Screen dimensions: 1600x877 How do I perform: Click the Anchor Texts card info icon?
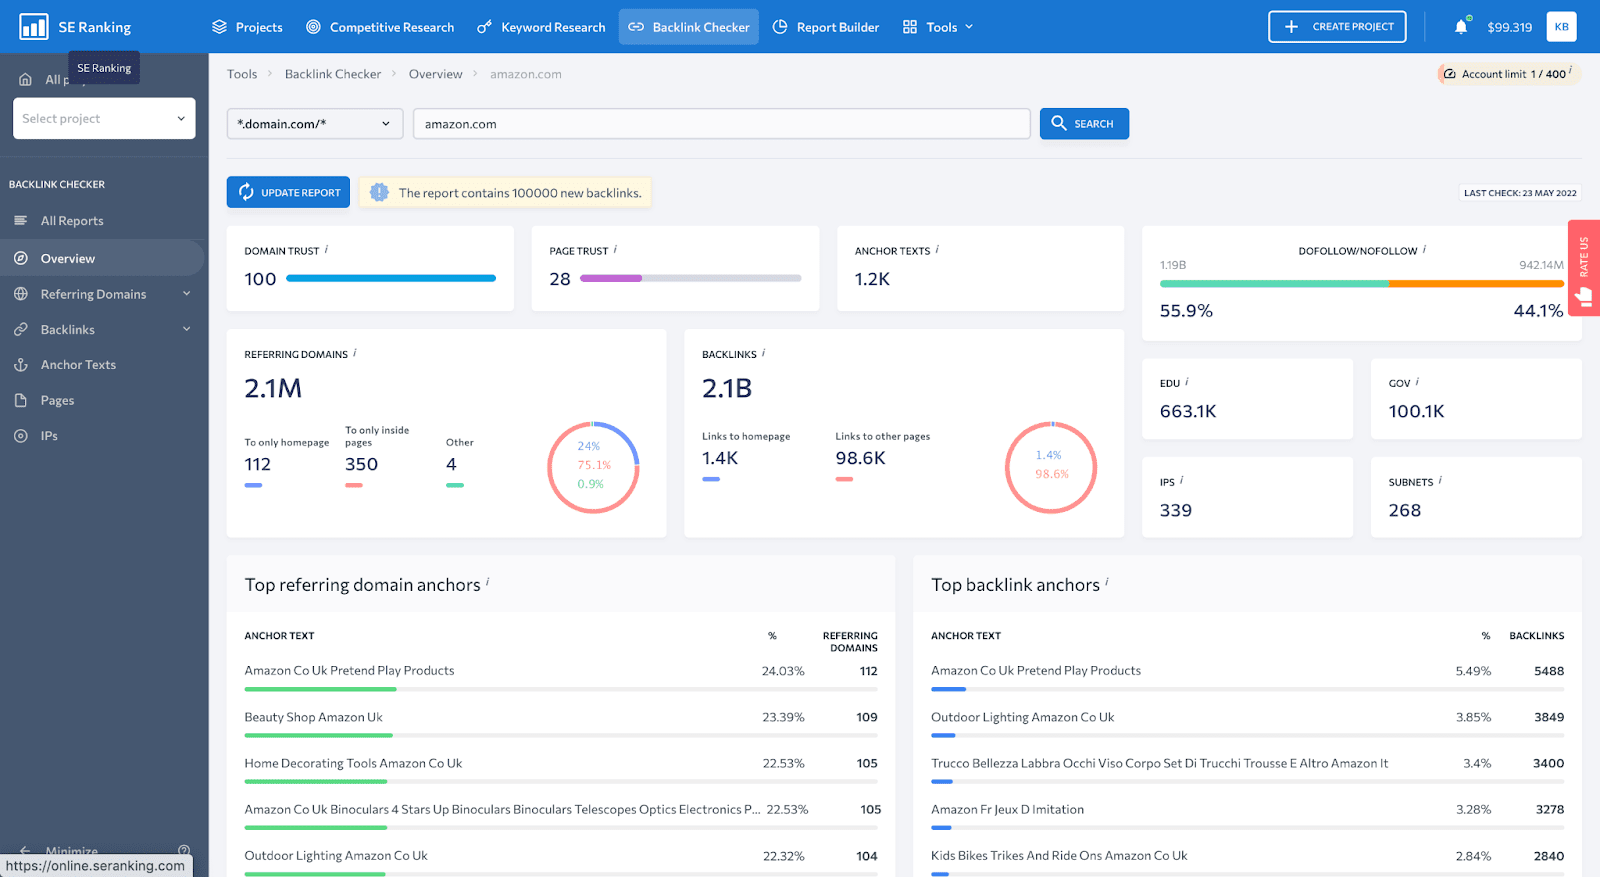937,250
